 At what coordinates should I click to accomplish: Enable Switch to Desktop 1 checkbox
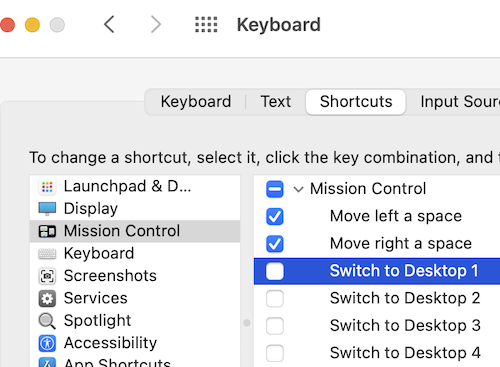click(x=275, y=271)
